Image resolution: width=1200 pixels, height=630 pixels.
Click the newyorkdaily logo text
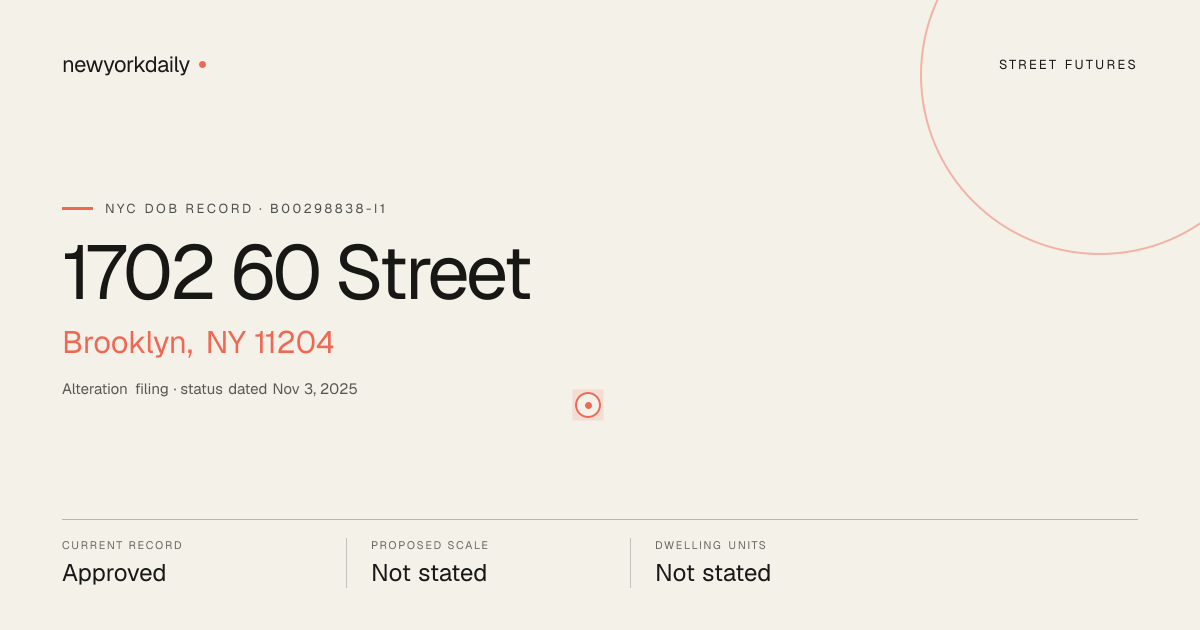point(126,65)
